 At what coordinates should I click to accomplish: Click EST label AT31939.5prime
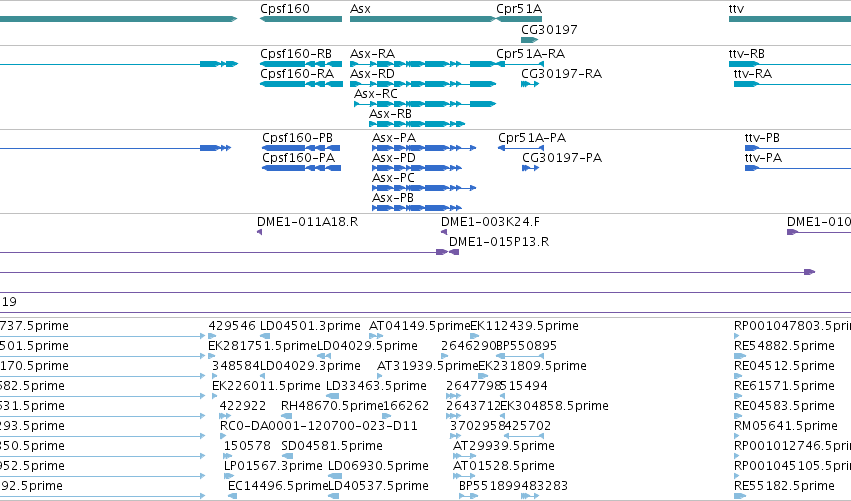point(428,366)
